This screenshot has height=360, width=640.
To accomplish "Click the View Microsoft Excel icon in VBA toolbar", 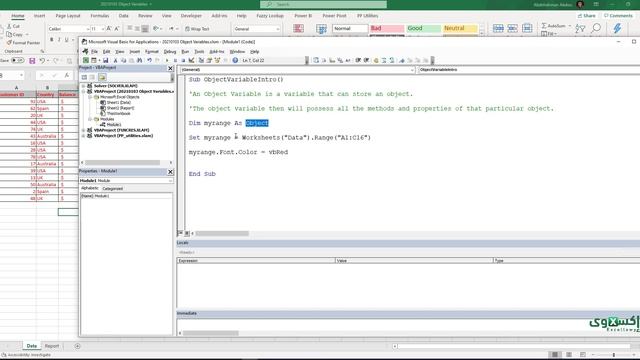I will click(86, 60).
